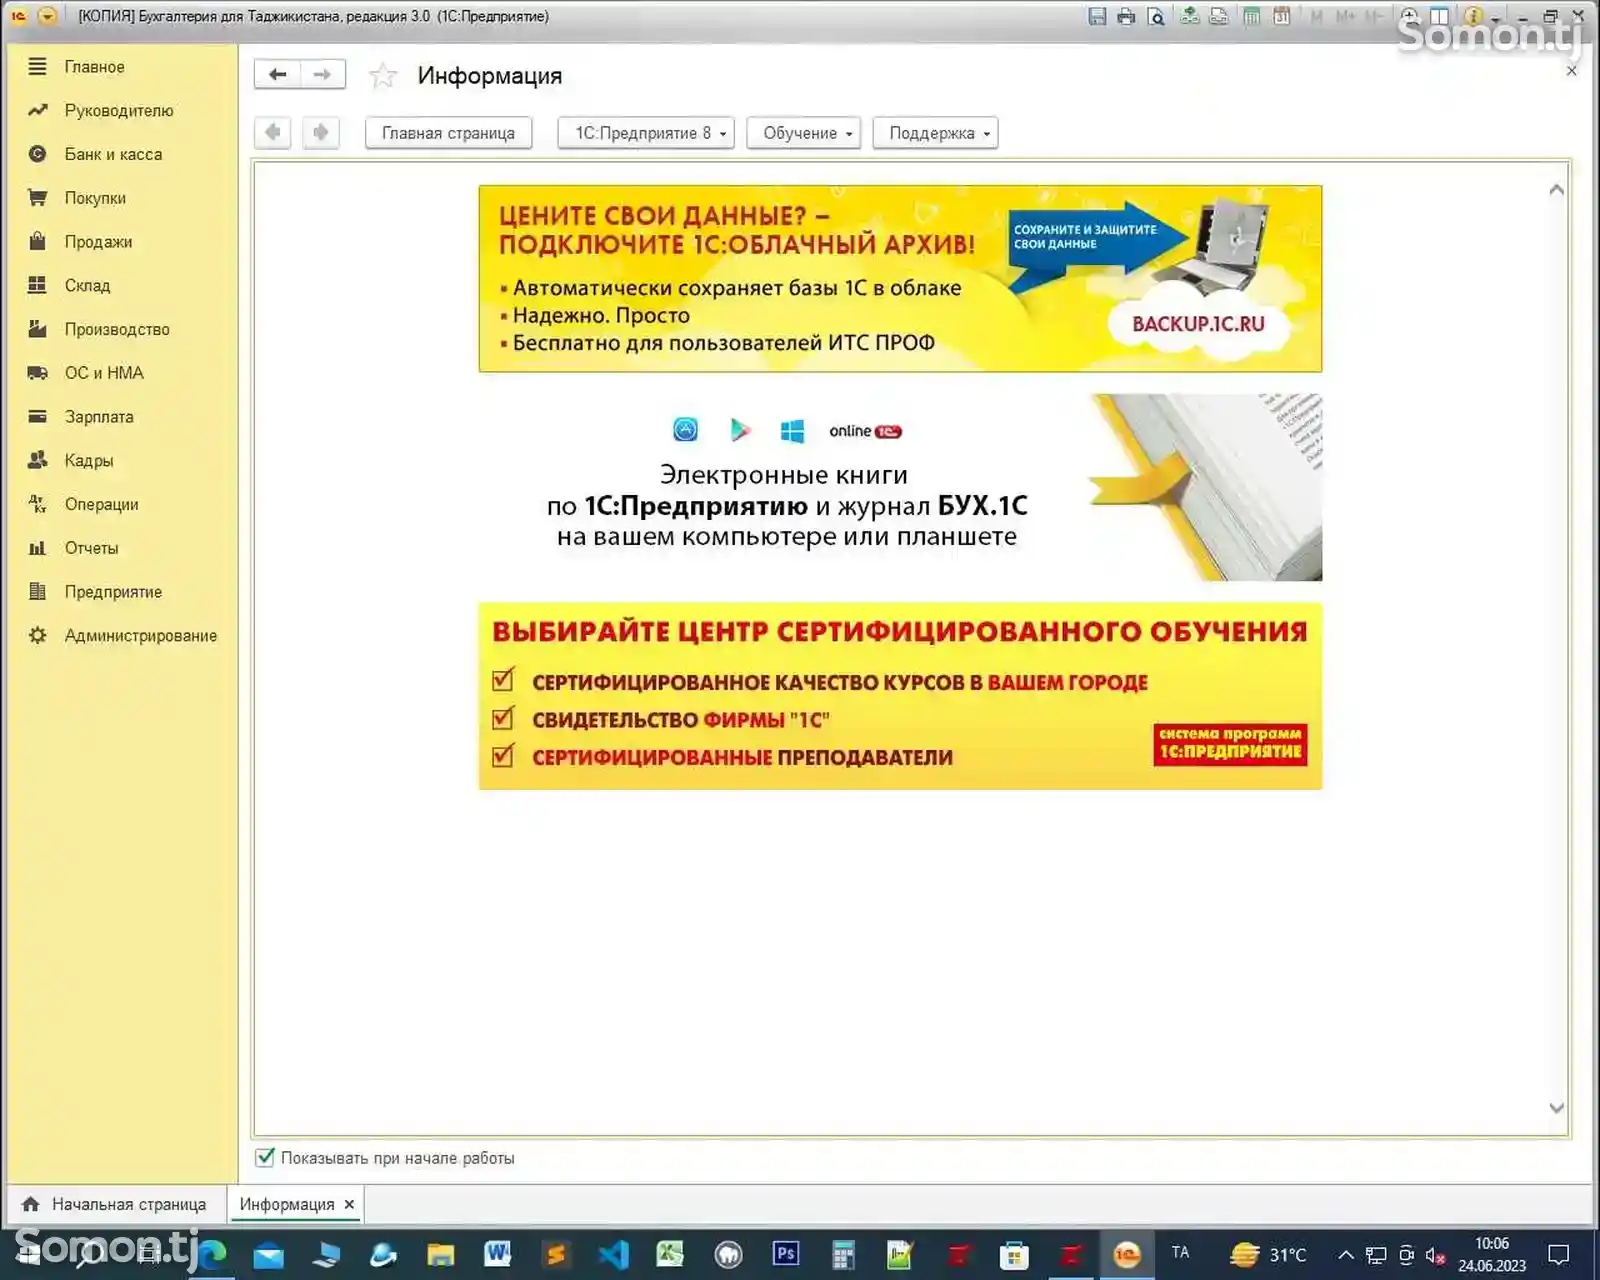Open the Главное section

coord(94,67)
